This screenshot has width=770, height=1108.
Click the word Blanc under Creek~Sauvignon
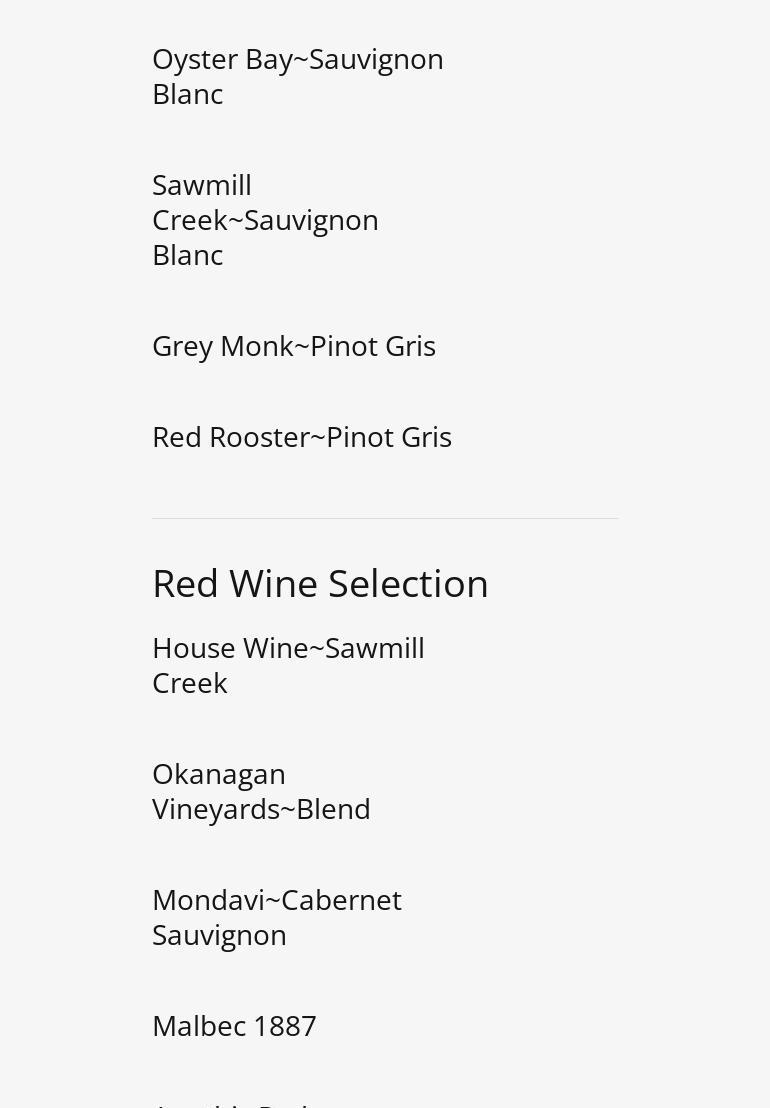point(188,256)
